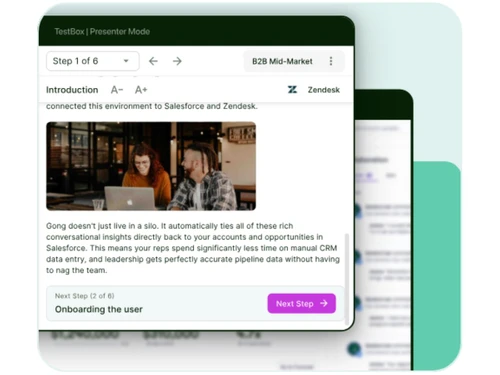The image size is (500, 375).
Task: Click the Zendesk label
Action: (x=324, y=90)
